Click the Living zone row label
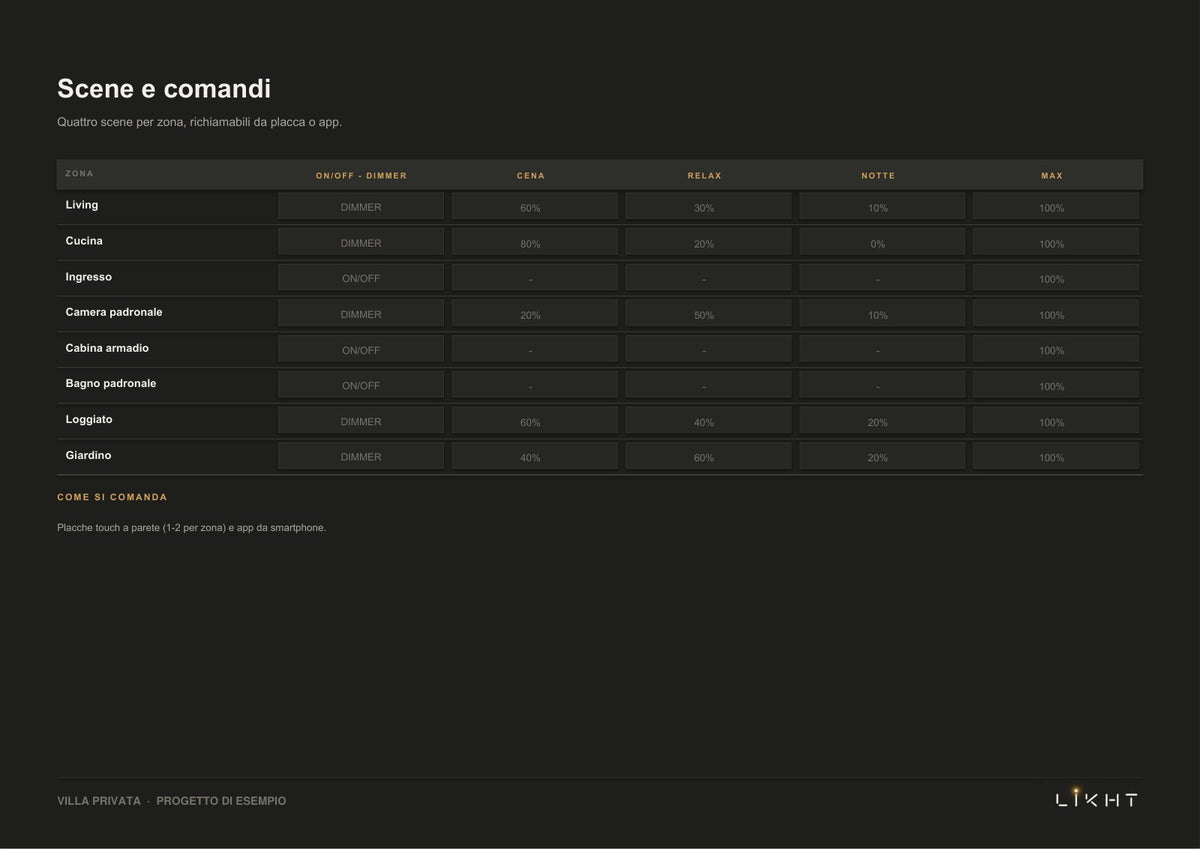The image size is (1200, 849). (82, 205)
